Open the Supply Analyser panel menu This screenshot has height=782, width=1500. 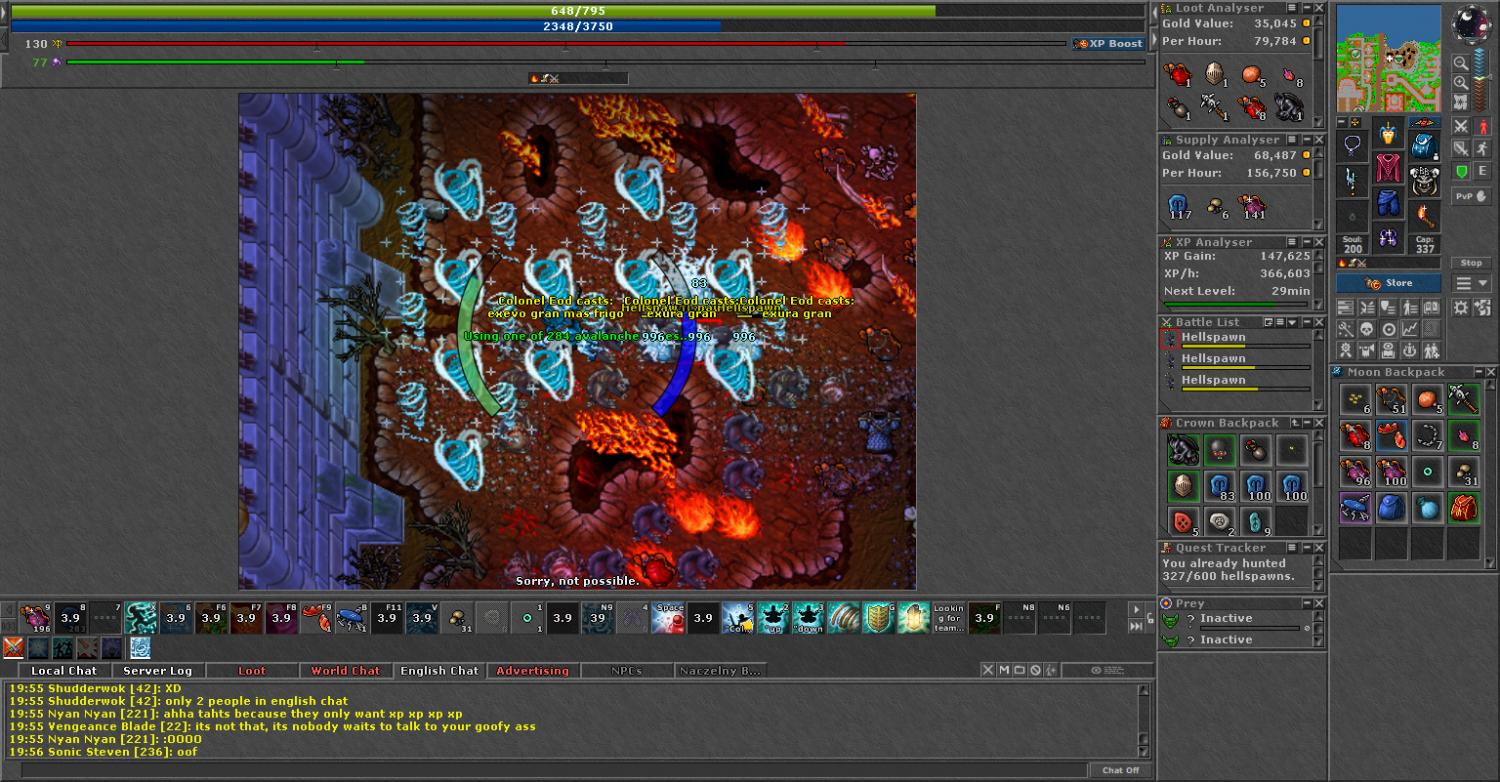[1292, 140]
